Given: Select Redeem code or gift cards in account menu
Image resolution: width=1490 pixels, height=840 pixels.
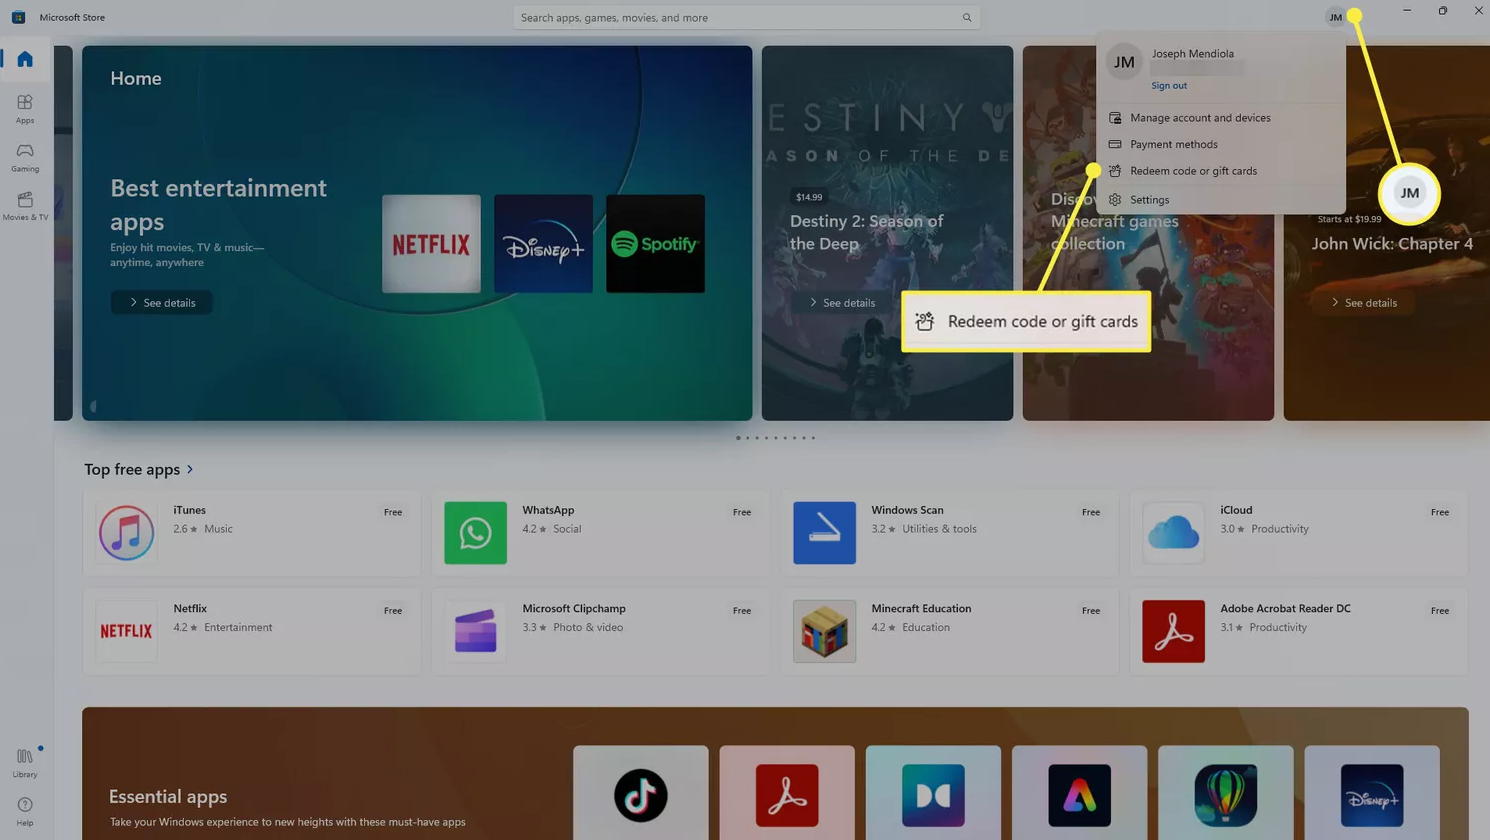Looking at the screenshot, I should 1220,171.
